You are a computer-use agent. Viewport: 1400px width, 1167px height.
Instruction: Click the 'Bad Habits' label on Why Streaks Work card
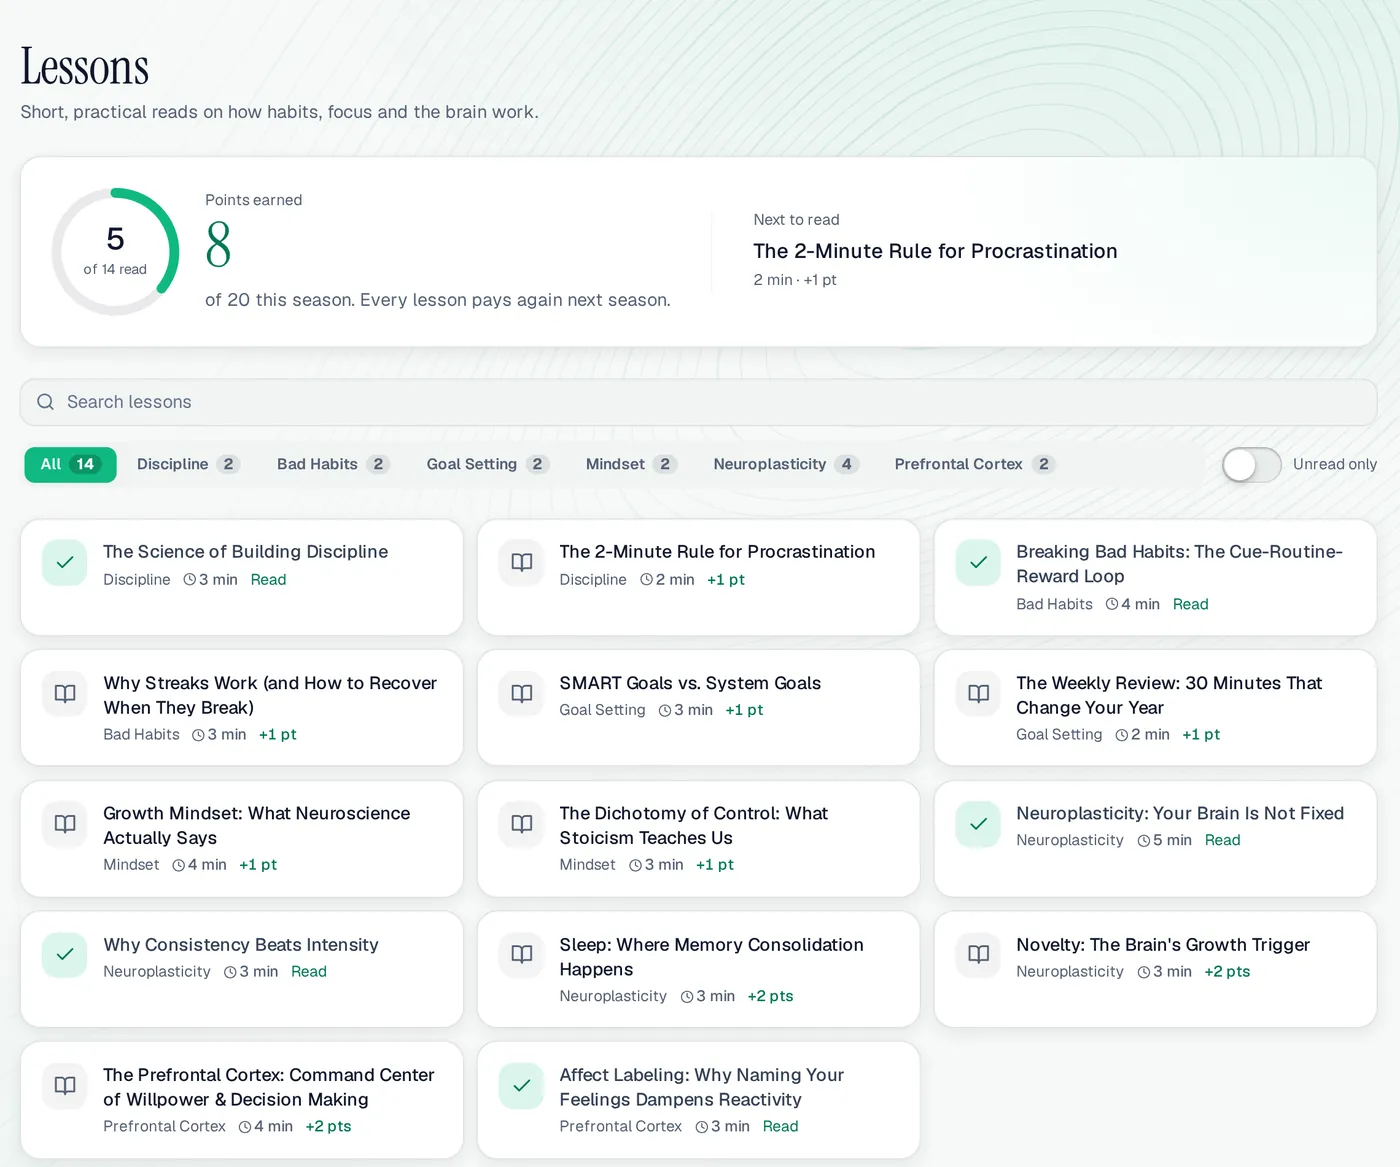(141, 735)
